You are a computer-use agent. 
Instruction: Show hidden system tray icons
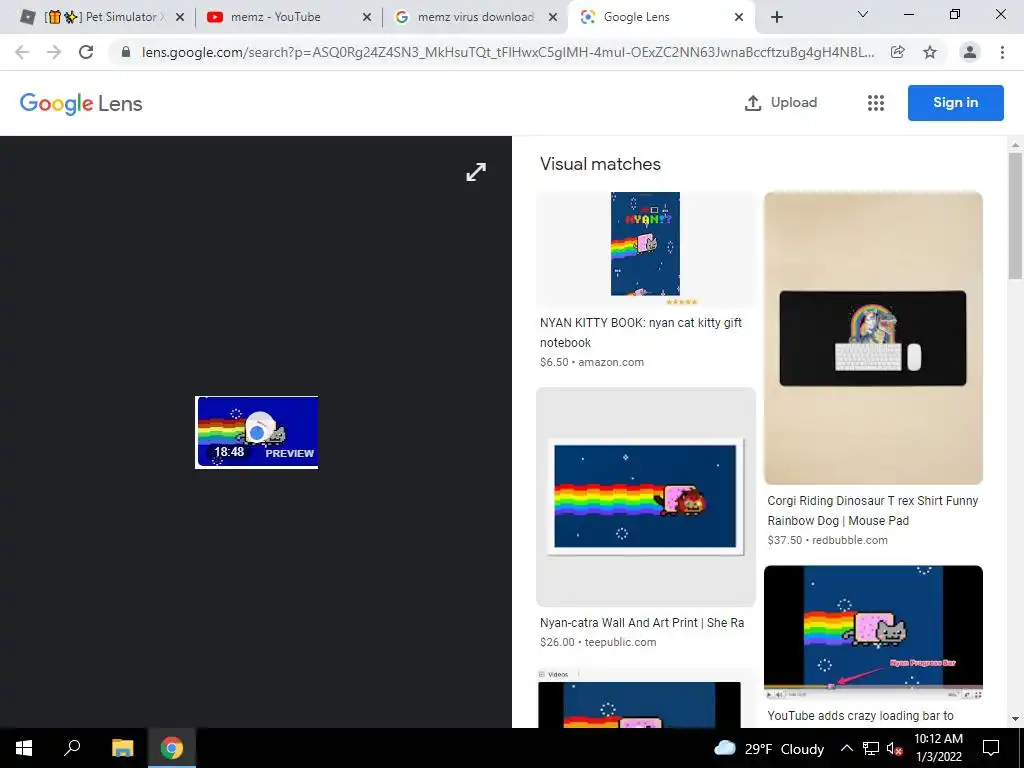[x=846, y=748]
